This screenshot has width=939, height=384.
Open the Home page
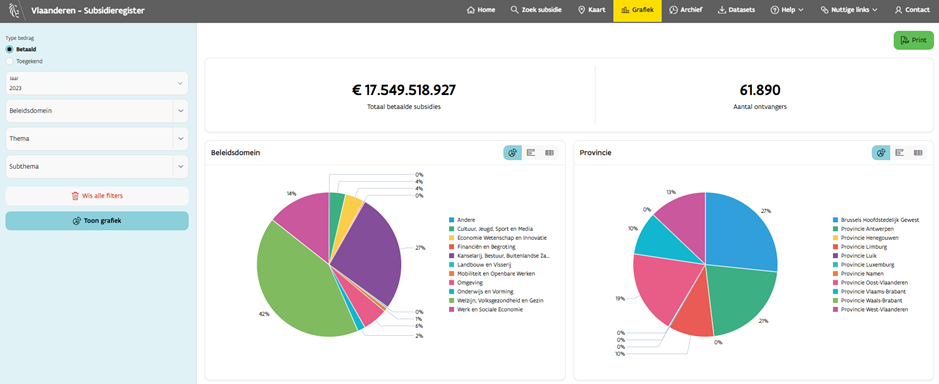(481, 10)
